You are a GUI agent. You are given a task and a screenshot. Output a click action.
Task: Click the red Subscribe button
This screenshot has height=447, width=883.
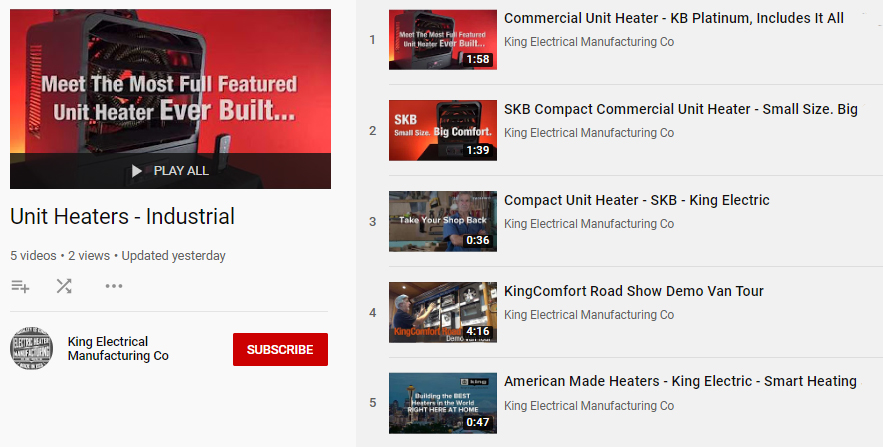click(280, 349)
